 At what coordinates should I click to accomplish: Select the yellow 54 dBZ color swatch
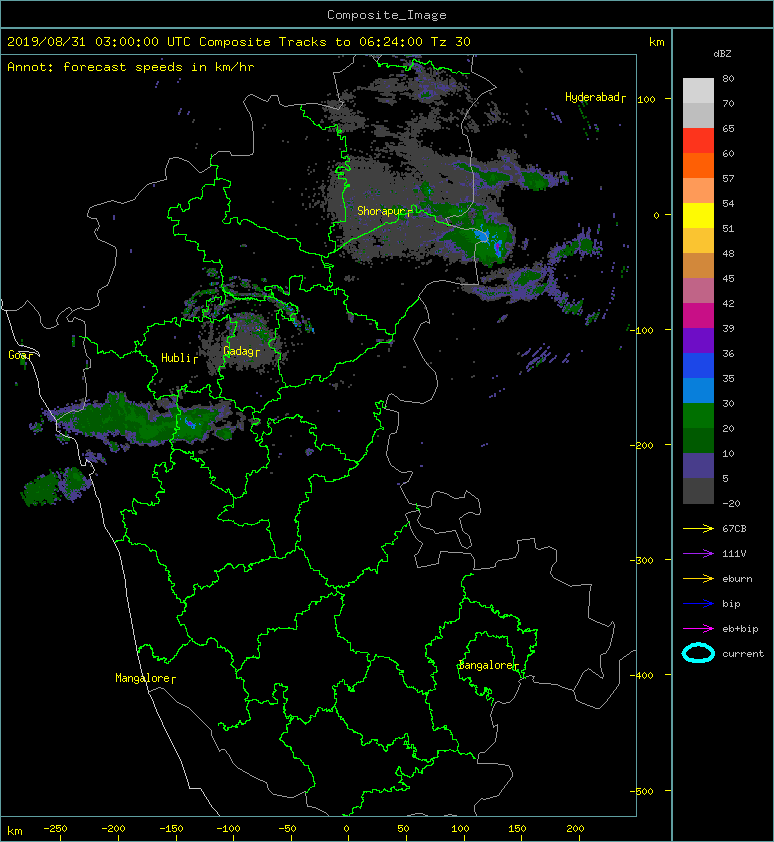[x=698, y=215]
